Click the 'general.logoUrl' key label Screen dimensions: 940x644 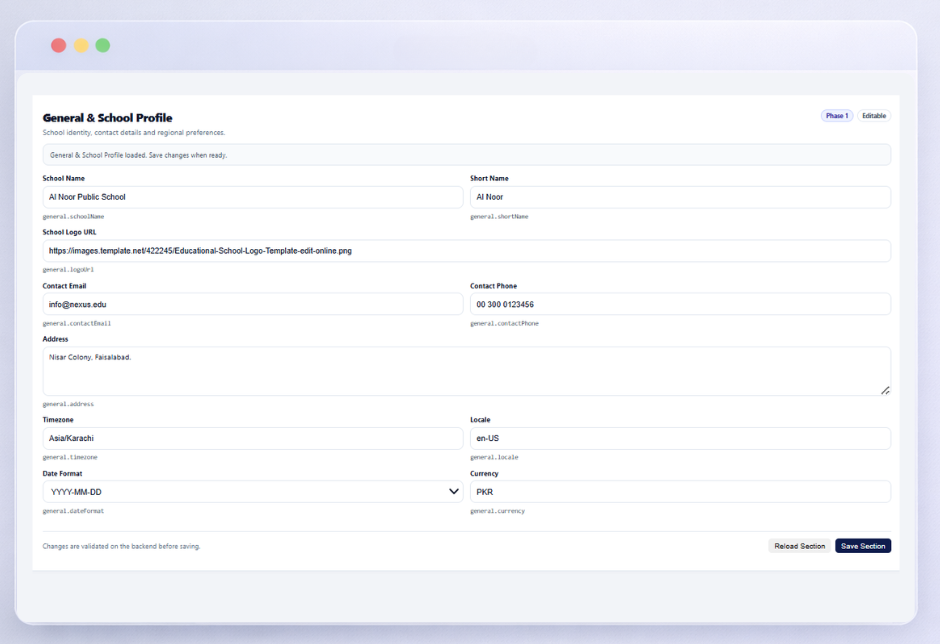[x=68, y=270]
